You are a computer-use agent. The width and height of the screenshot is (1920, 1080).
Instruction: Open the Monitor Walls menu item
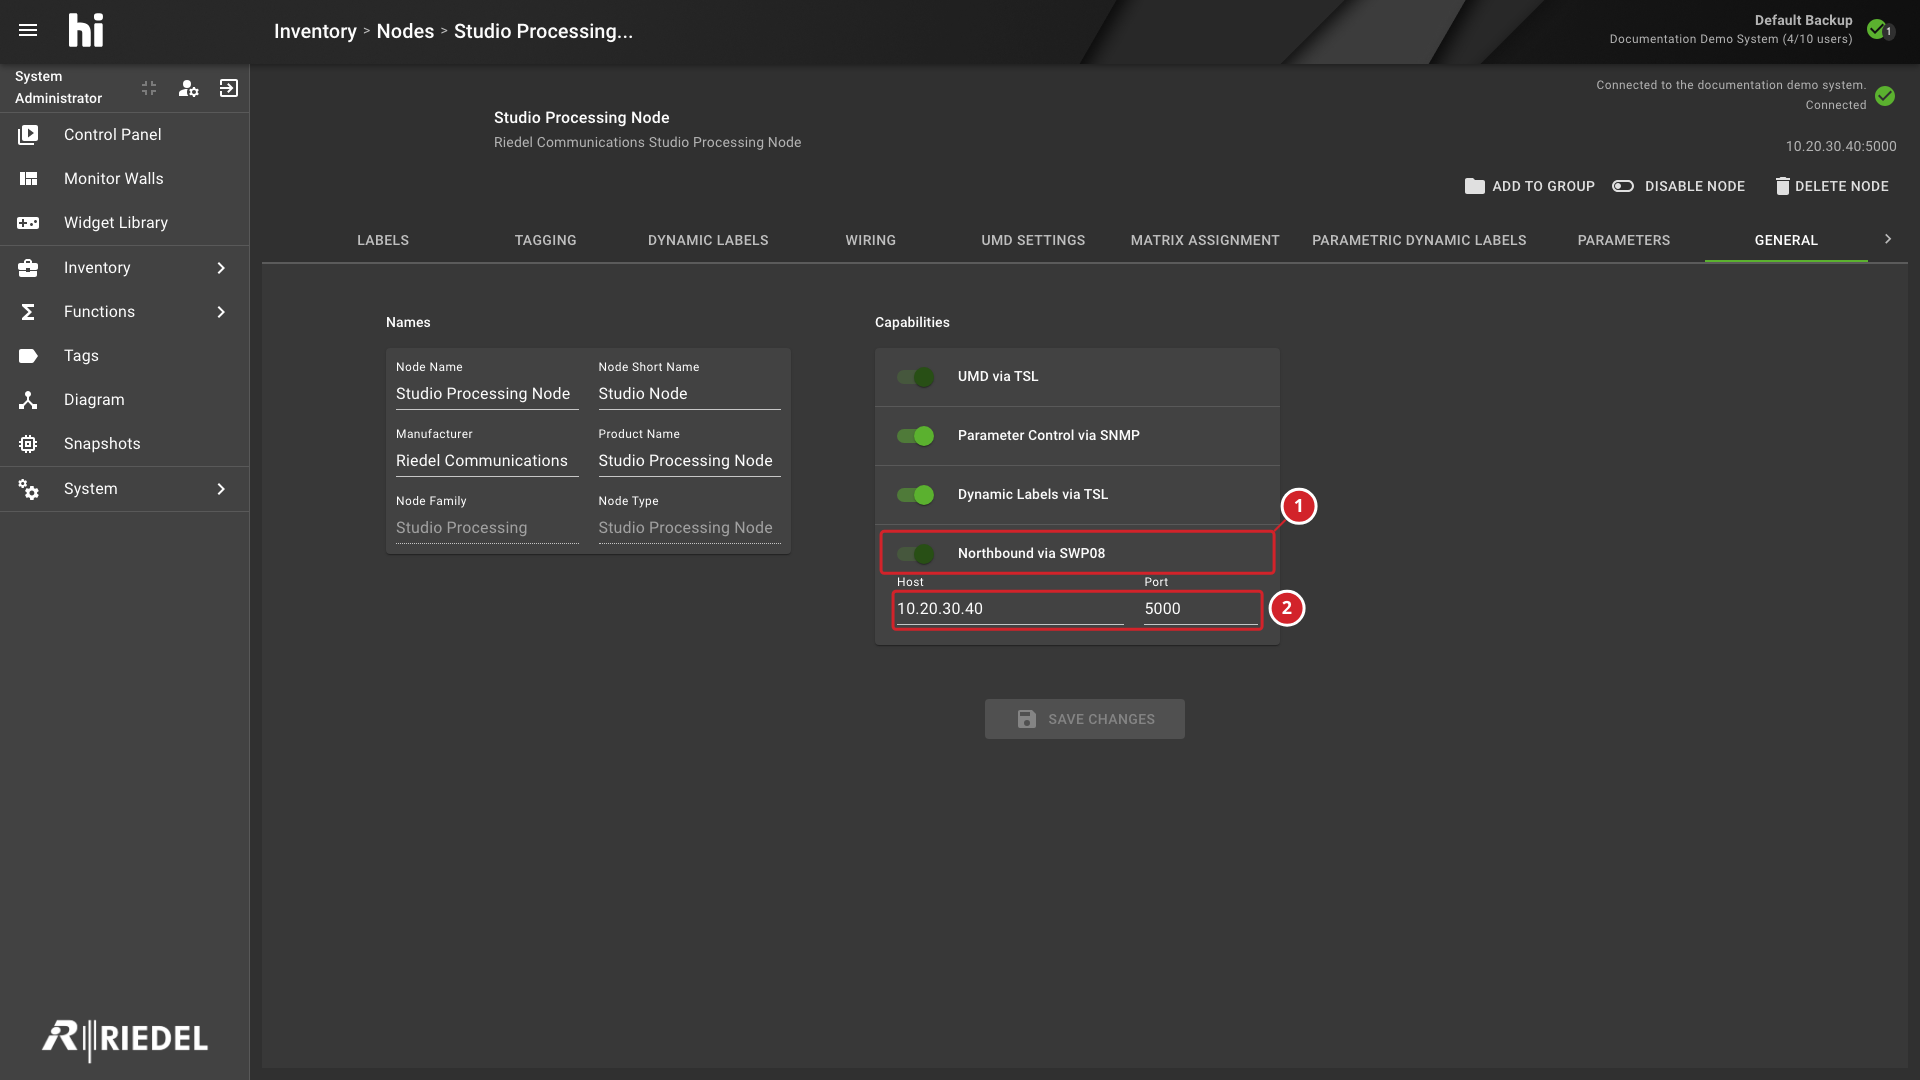pyautogui.click(x=124, y=178)
